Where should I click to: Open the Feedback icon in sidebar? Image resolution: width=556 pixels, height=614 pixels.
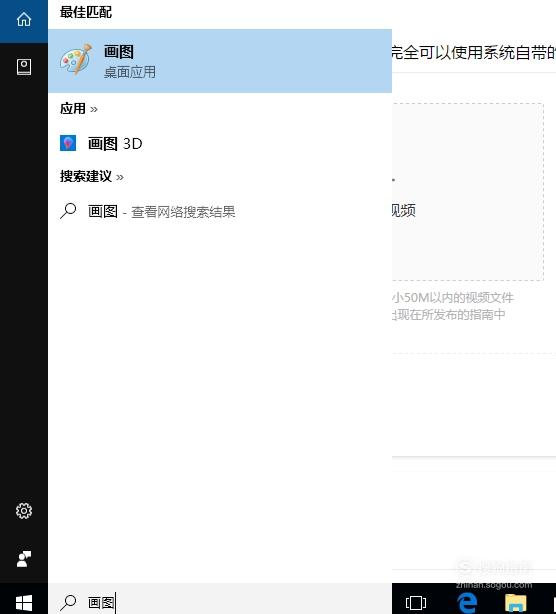24,559
